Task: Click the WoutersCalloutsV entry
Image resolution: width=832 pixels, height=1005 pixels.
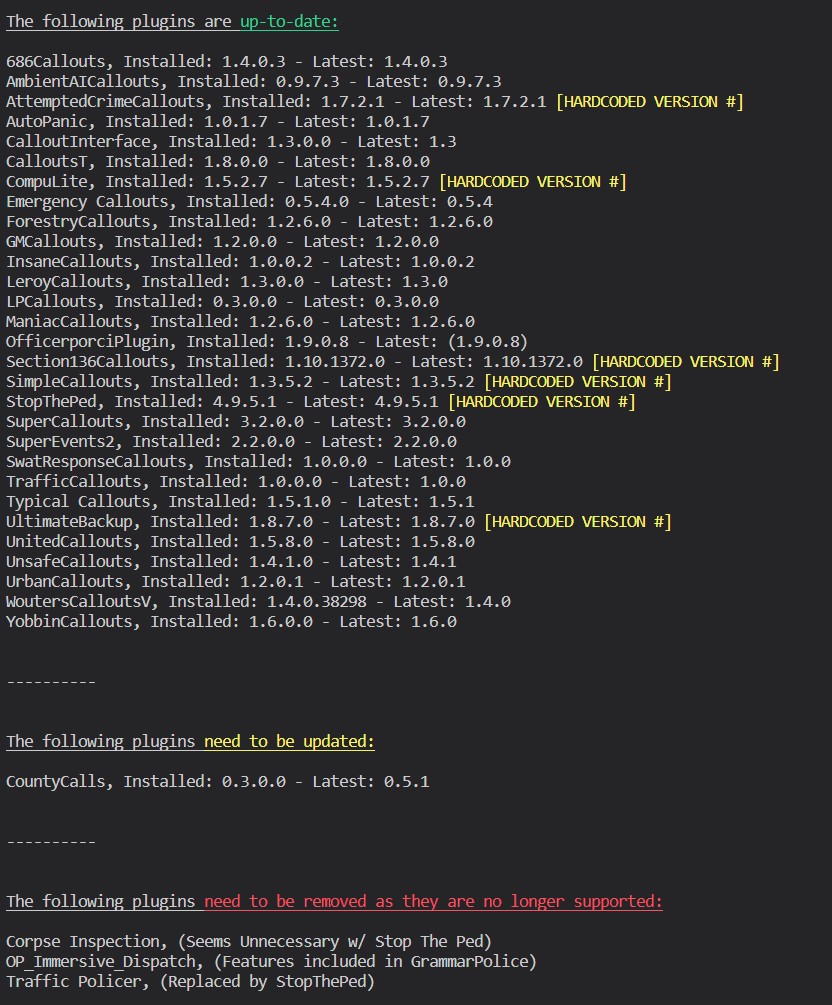Action: (258, 601)
